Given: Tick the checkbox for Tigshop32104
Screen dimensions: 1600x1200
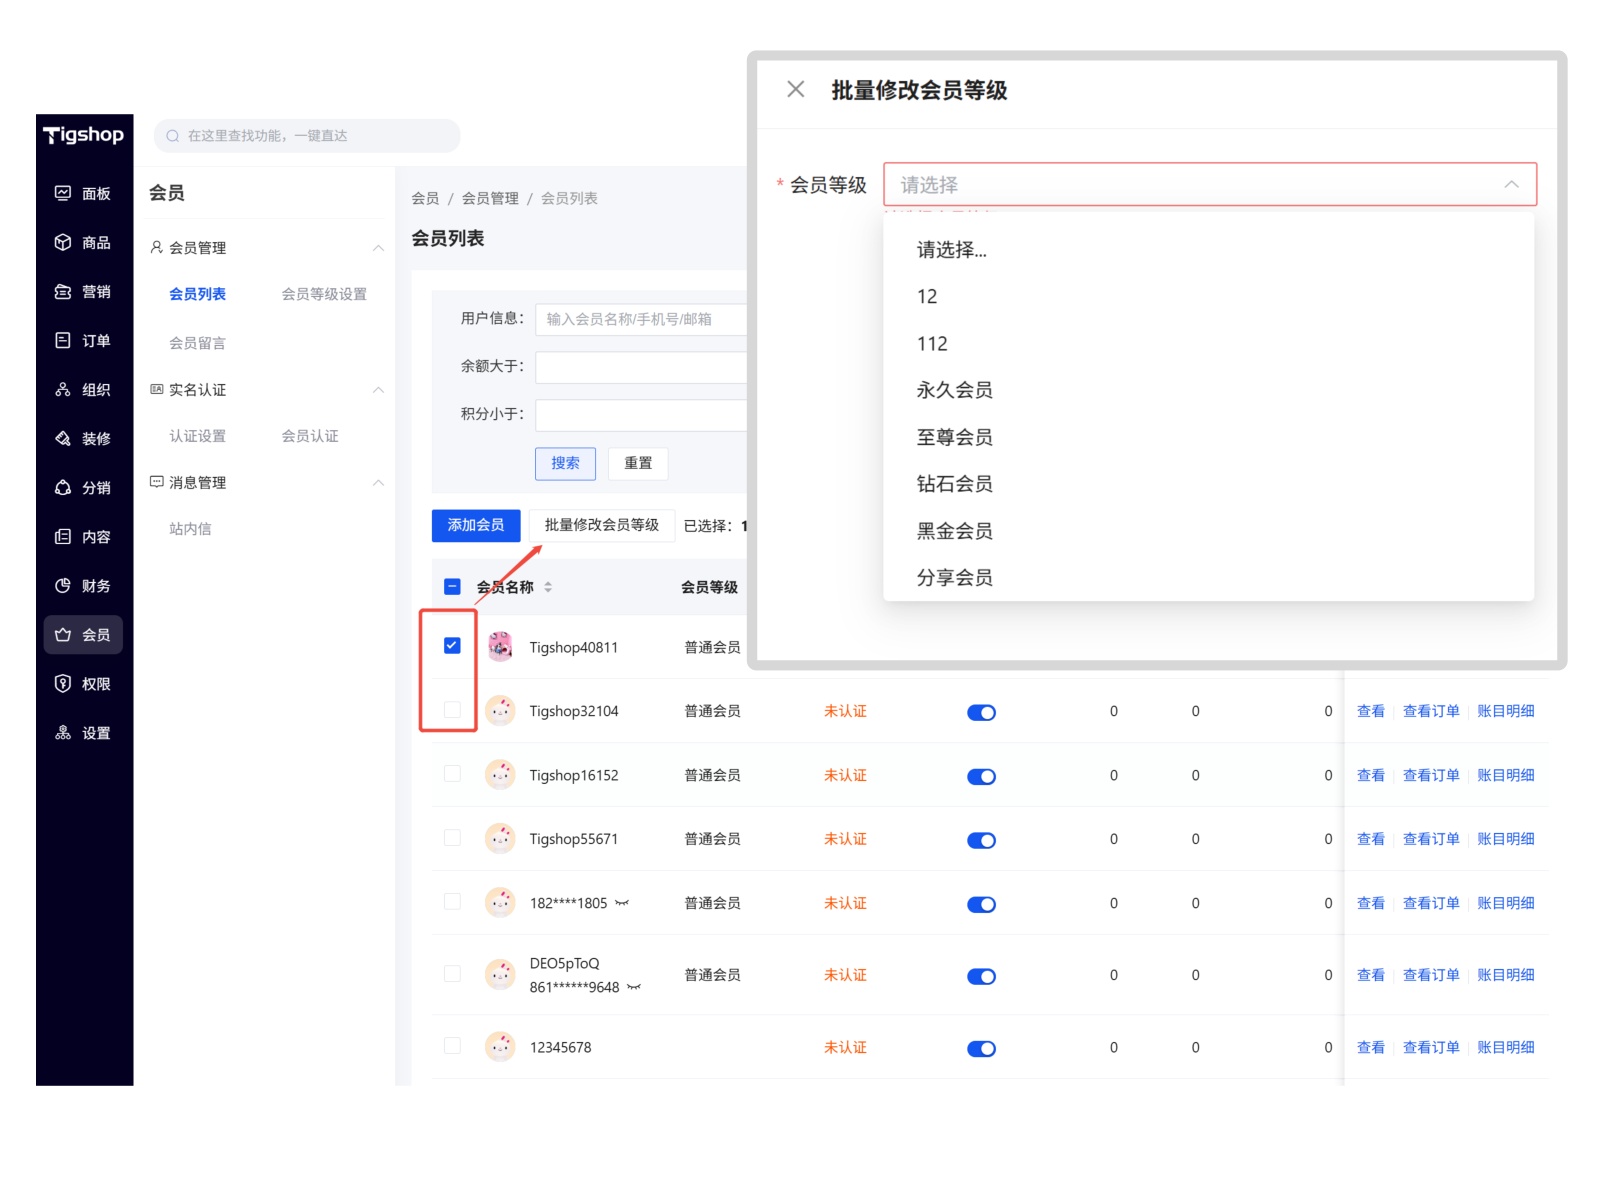Looking at the screenshot, I should pos(452,710).
